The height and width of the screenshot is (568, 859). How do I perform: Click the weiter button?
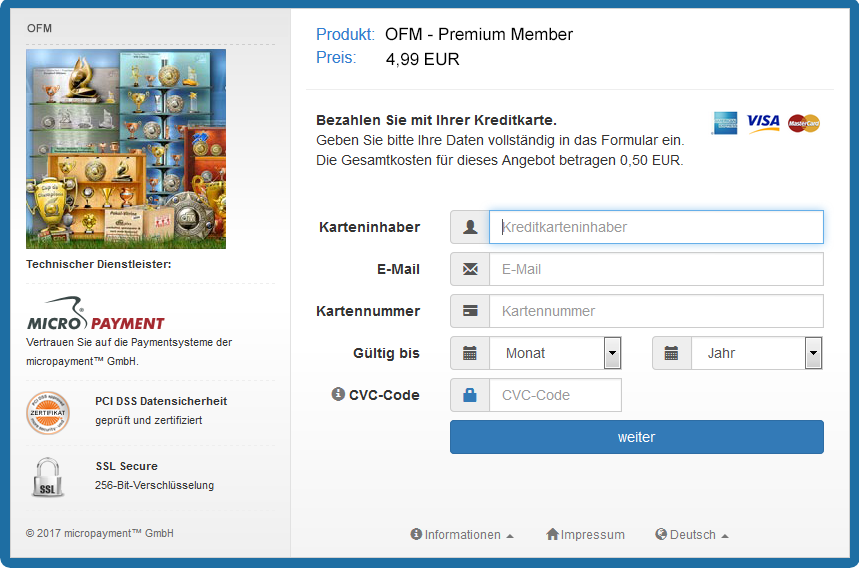(x=637, y=437)
